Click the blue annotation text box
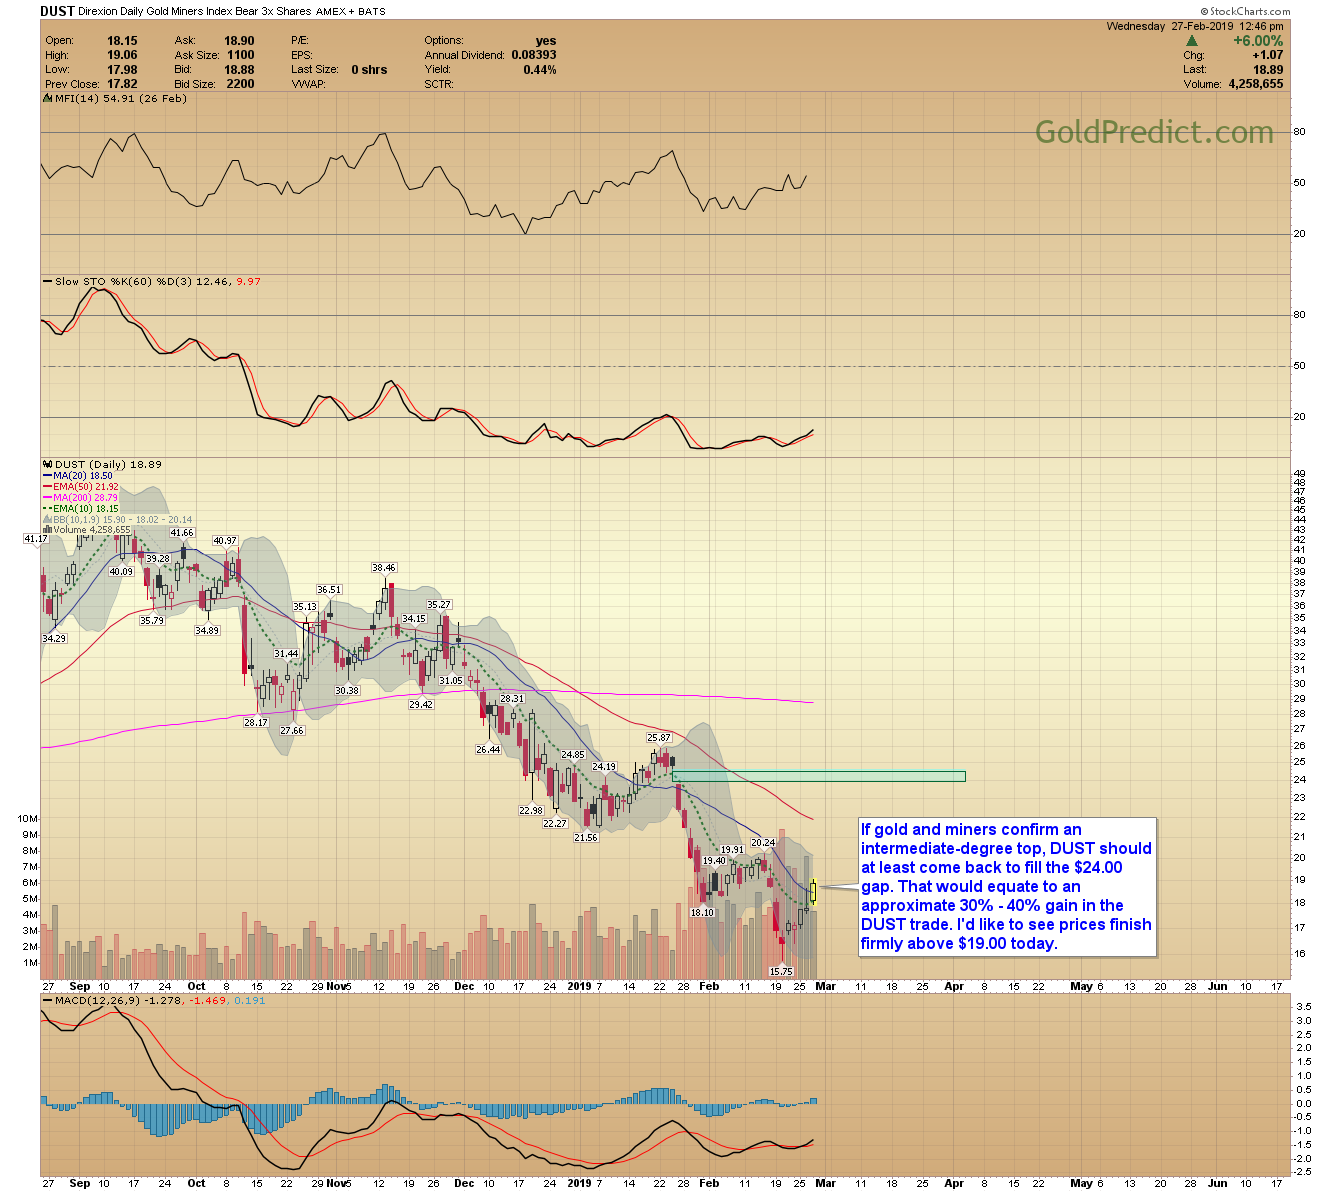The image size is (1340, 1192). click(x=1007, y=886)
